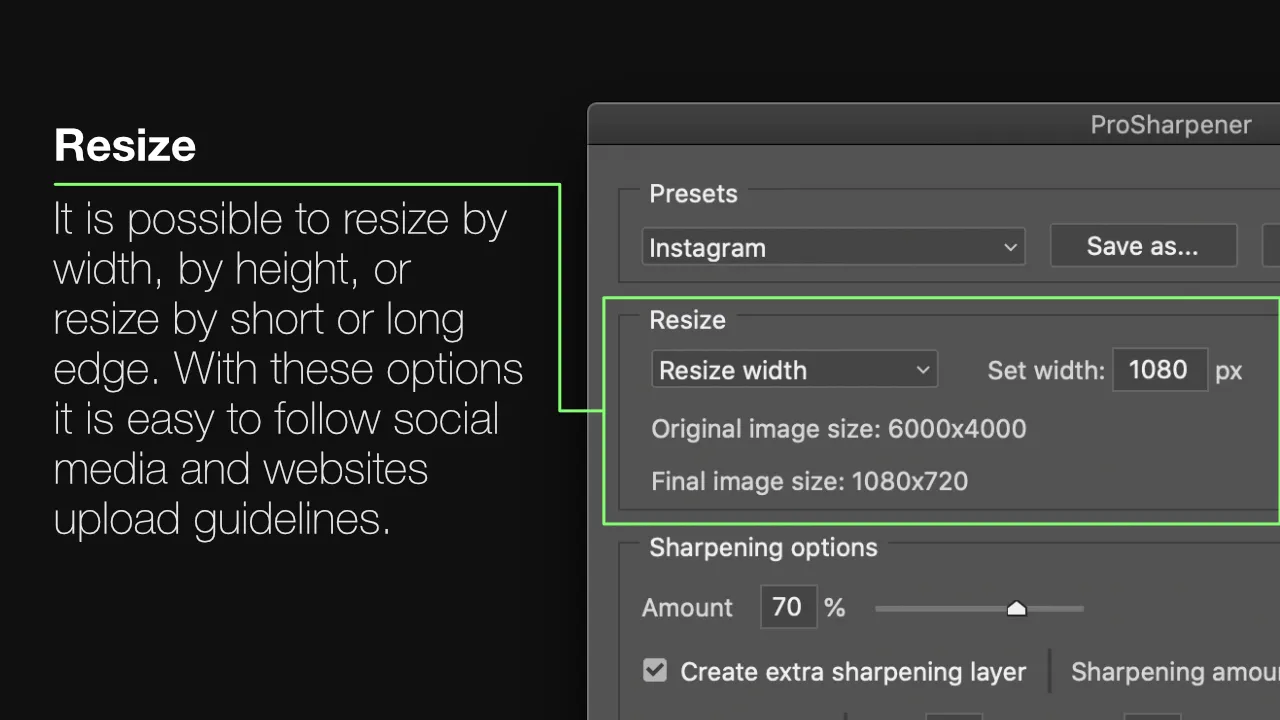The width and height of the screenshot is (1280, 720).
Task: Select the Set width value of 1080
Action: [1160, 370]
